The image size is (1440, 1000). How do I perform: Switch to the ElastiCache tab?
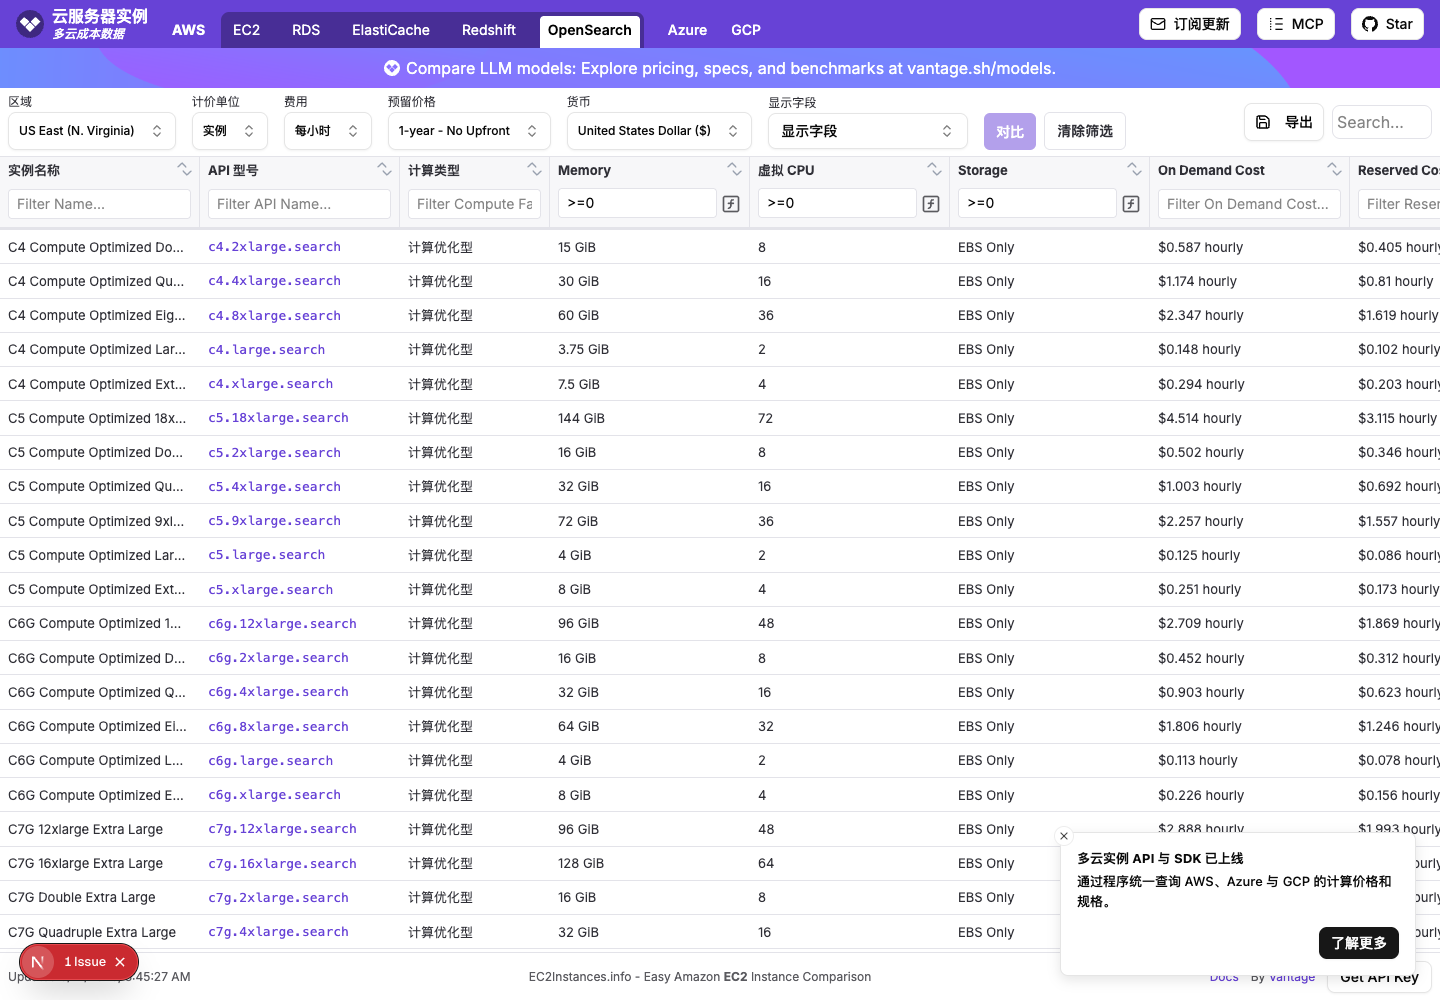click(391, 30)
